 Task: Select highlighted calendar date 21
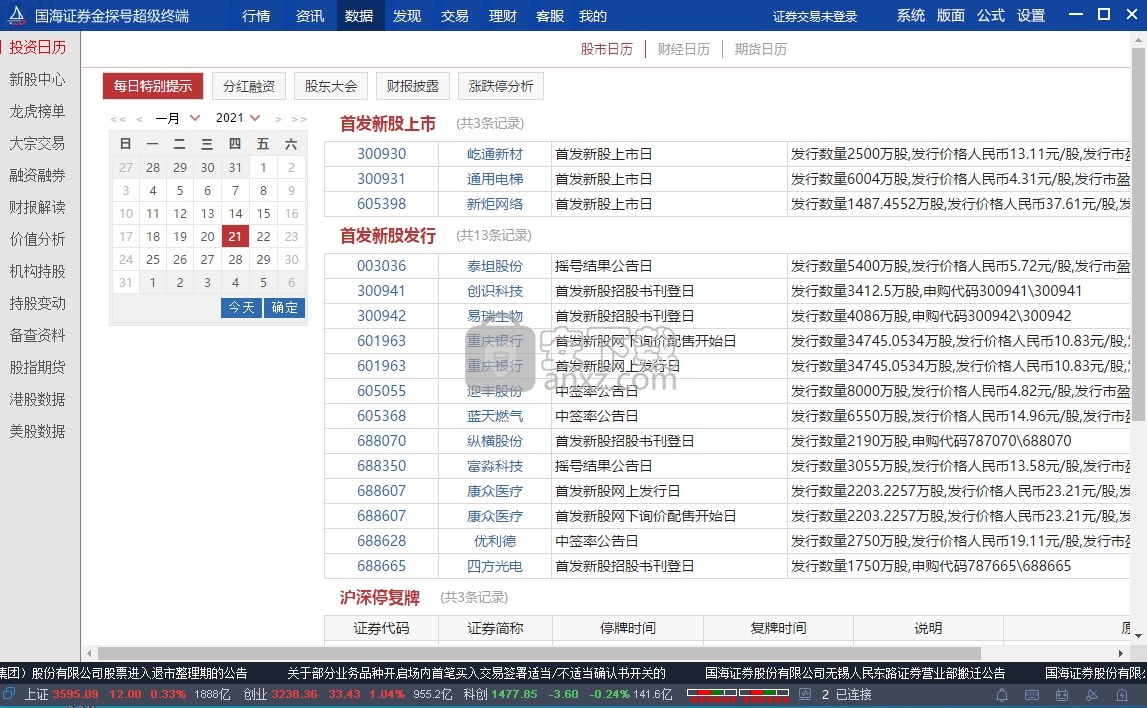point(235,236)
